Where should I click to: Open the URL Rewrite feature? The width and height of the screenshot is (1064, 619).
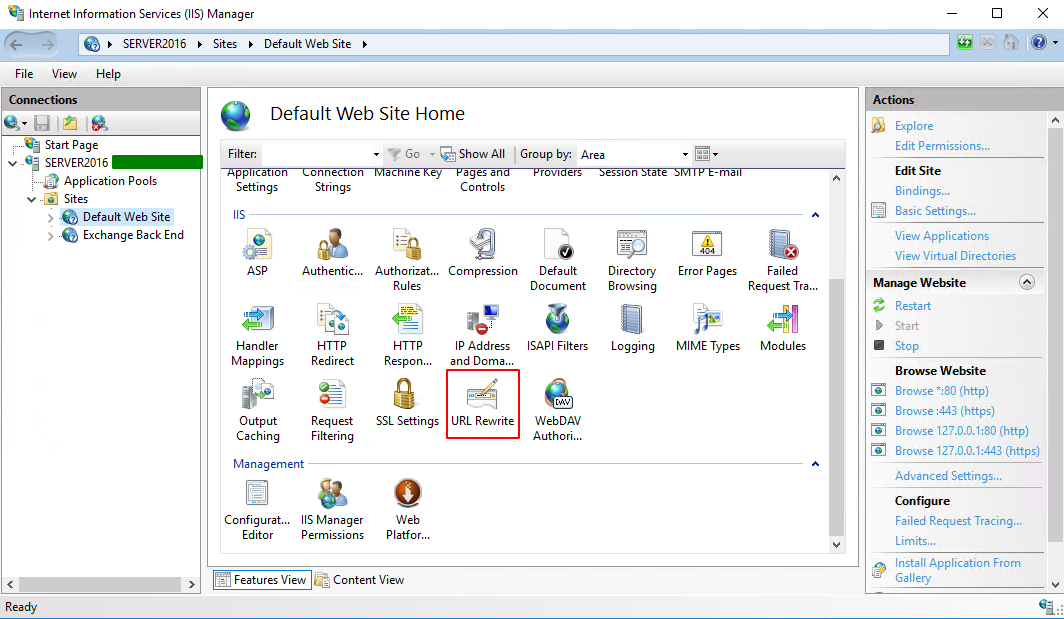point(482,403)
